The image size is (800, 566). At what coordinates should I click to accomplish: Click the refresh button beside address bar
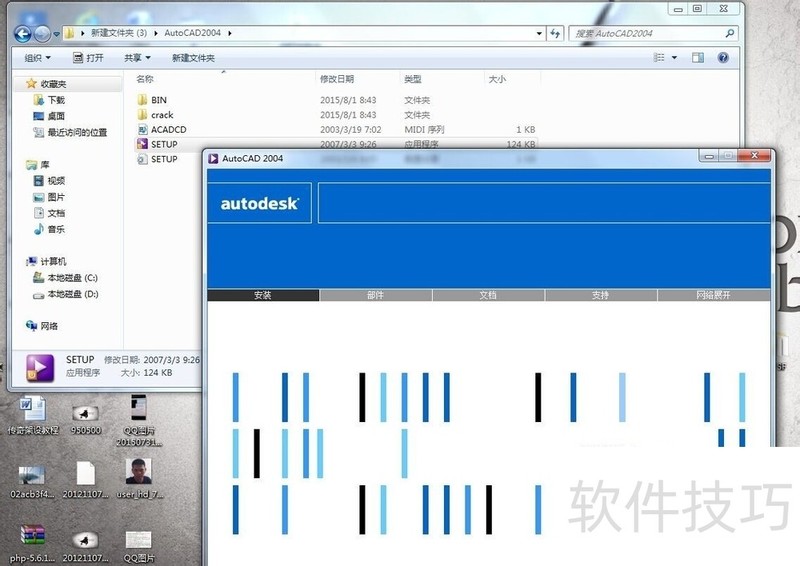tap(555, 34)
